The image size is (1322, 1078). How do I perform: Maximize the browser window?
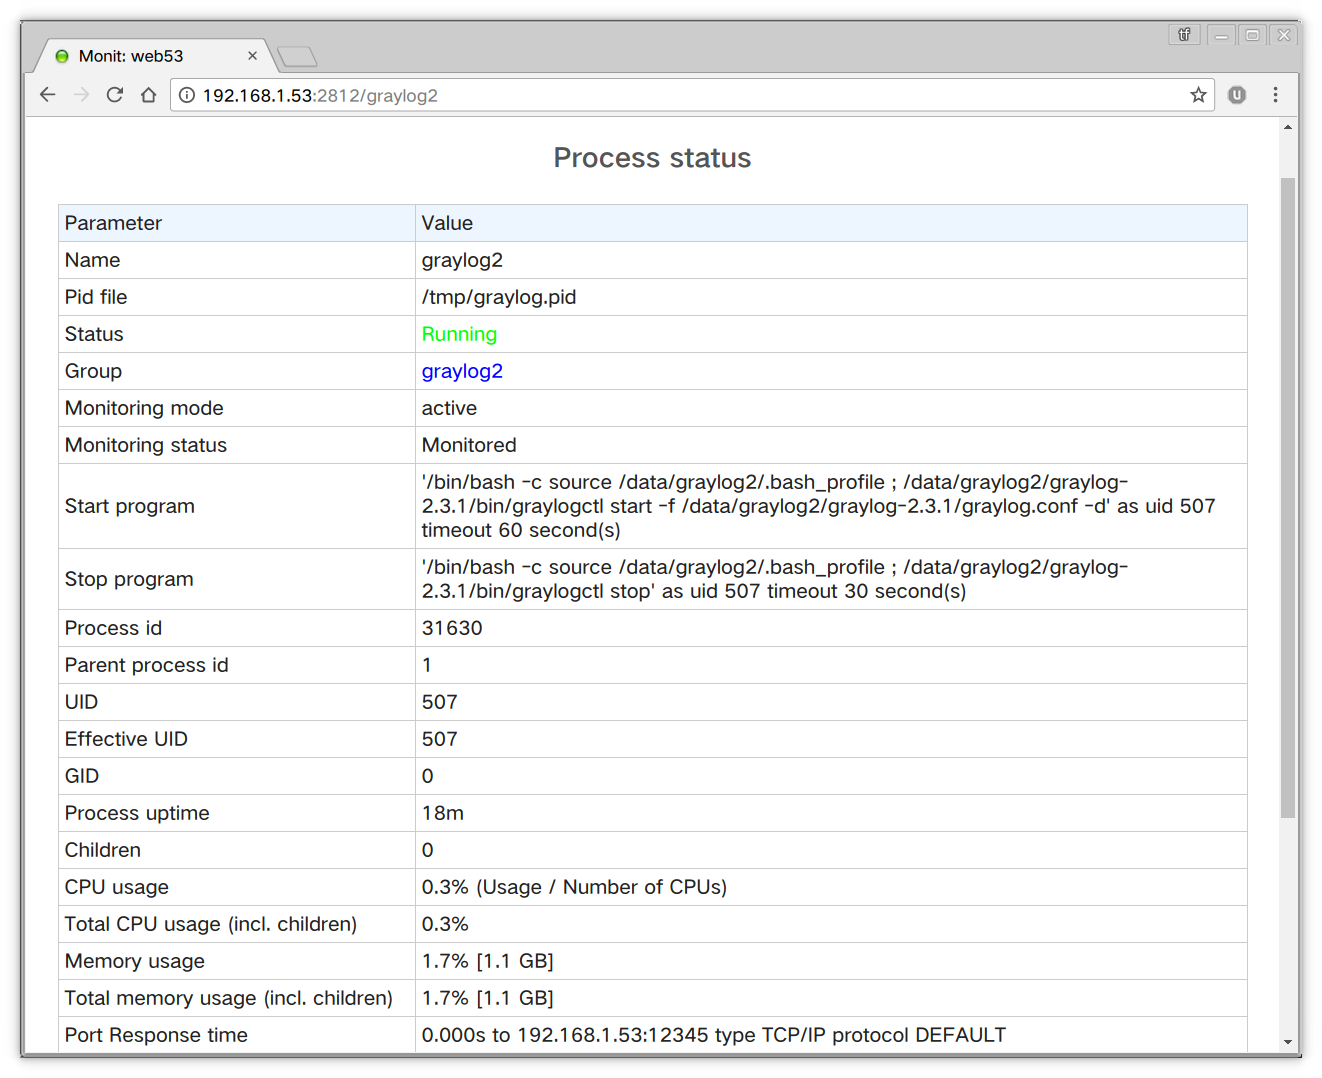pos(1252,35)
